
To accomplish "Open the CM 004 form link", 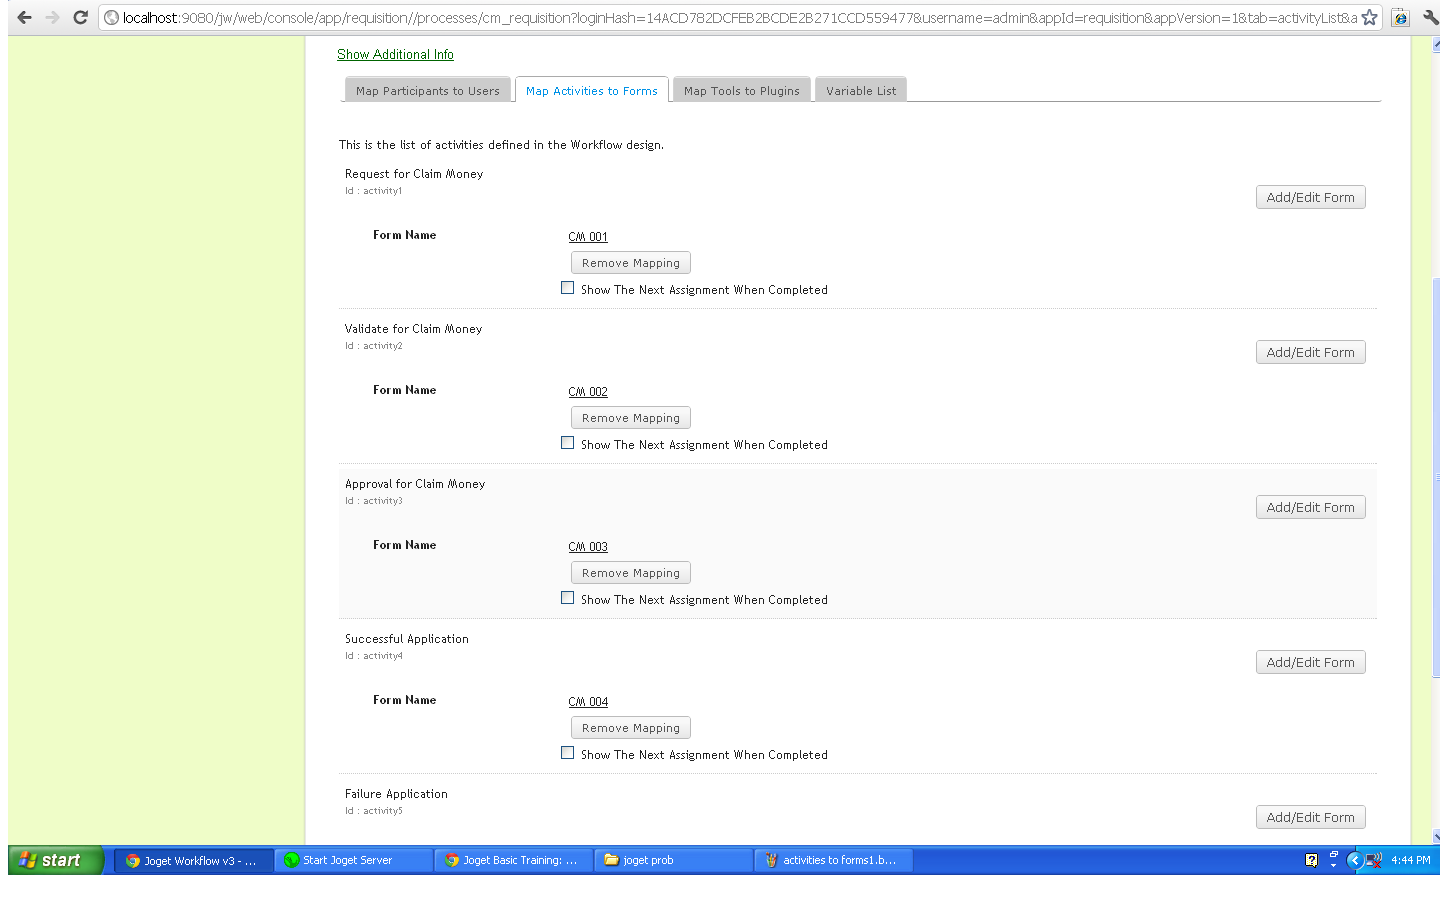I will point(588,702).
